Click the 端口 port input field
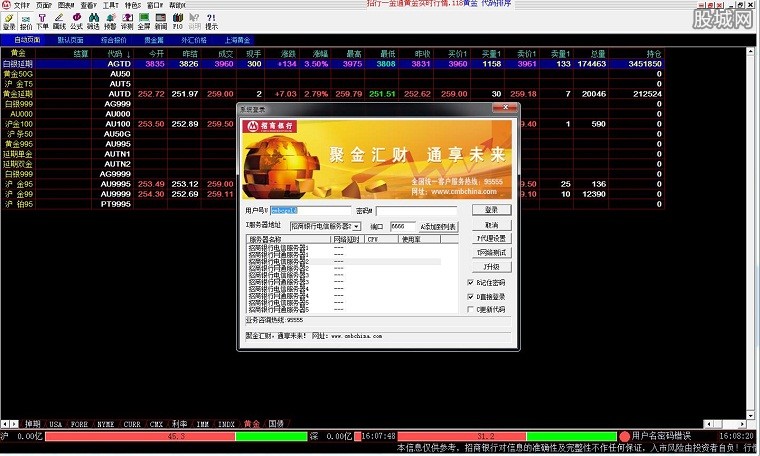The height and width of the screenshot is (456, 760). (x=403, y=226)
